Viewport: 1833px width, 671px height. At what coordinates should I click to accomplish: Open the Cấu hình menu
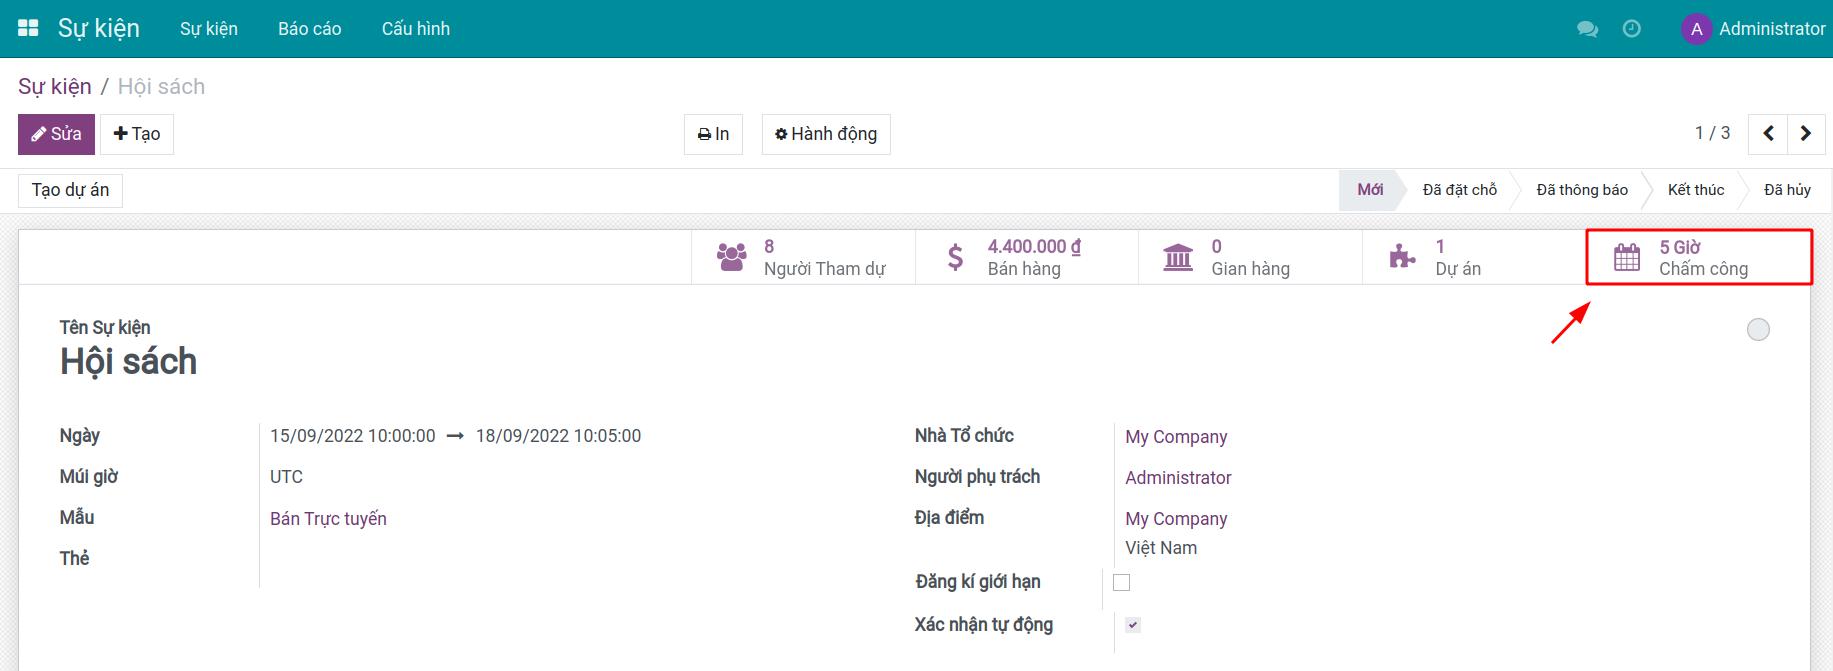pos(415,29)
